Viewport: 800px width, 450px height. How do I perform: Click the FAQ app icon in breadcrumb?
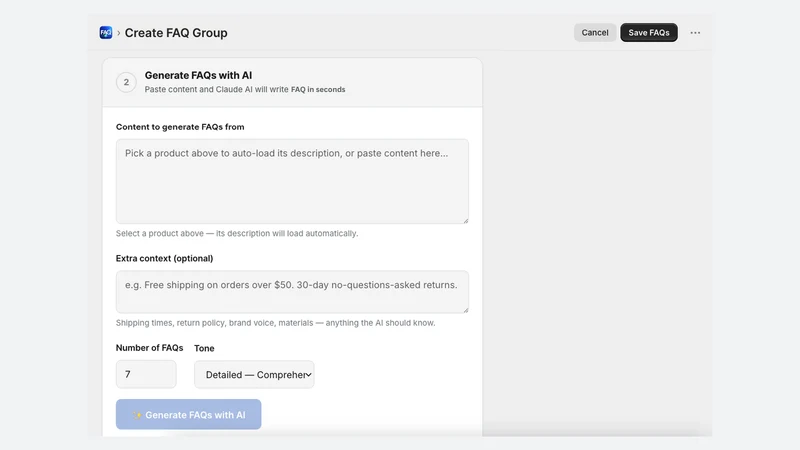pyautogui.click(x=106, y=33)
